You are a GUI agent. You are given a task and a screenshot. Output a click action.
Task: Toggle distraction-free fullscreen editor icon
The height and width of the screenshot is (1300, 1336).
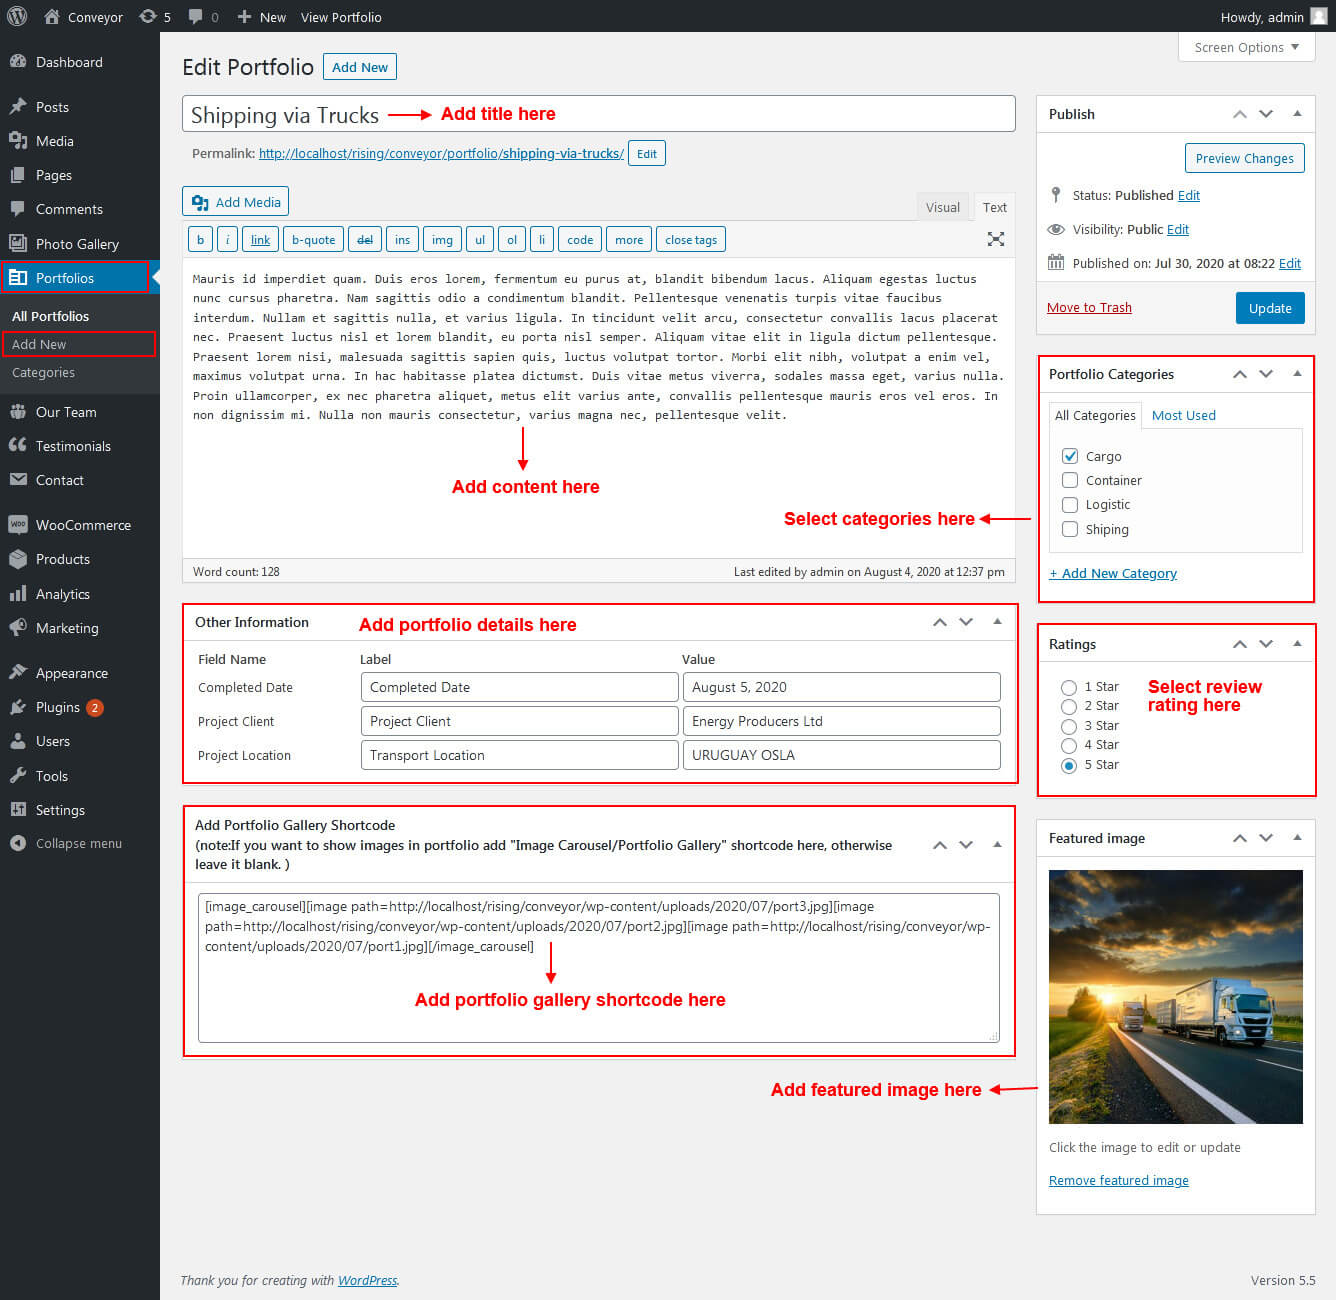pos(995,239)
